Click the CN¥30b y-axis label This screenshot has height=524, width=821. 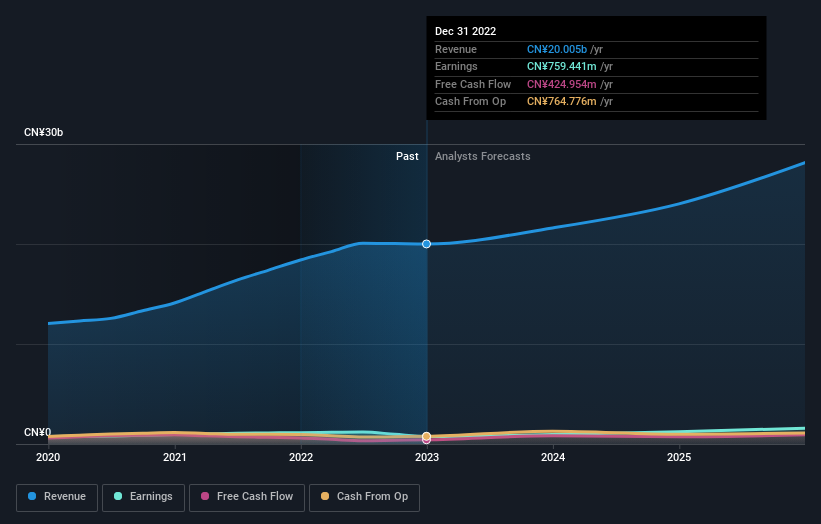coord(43,132)
